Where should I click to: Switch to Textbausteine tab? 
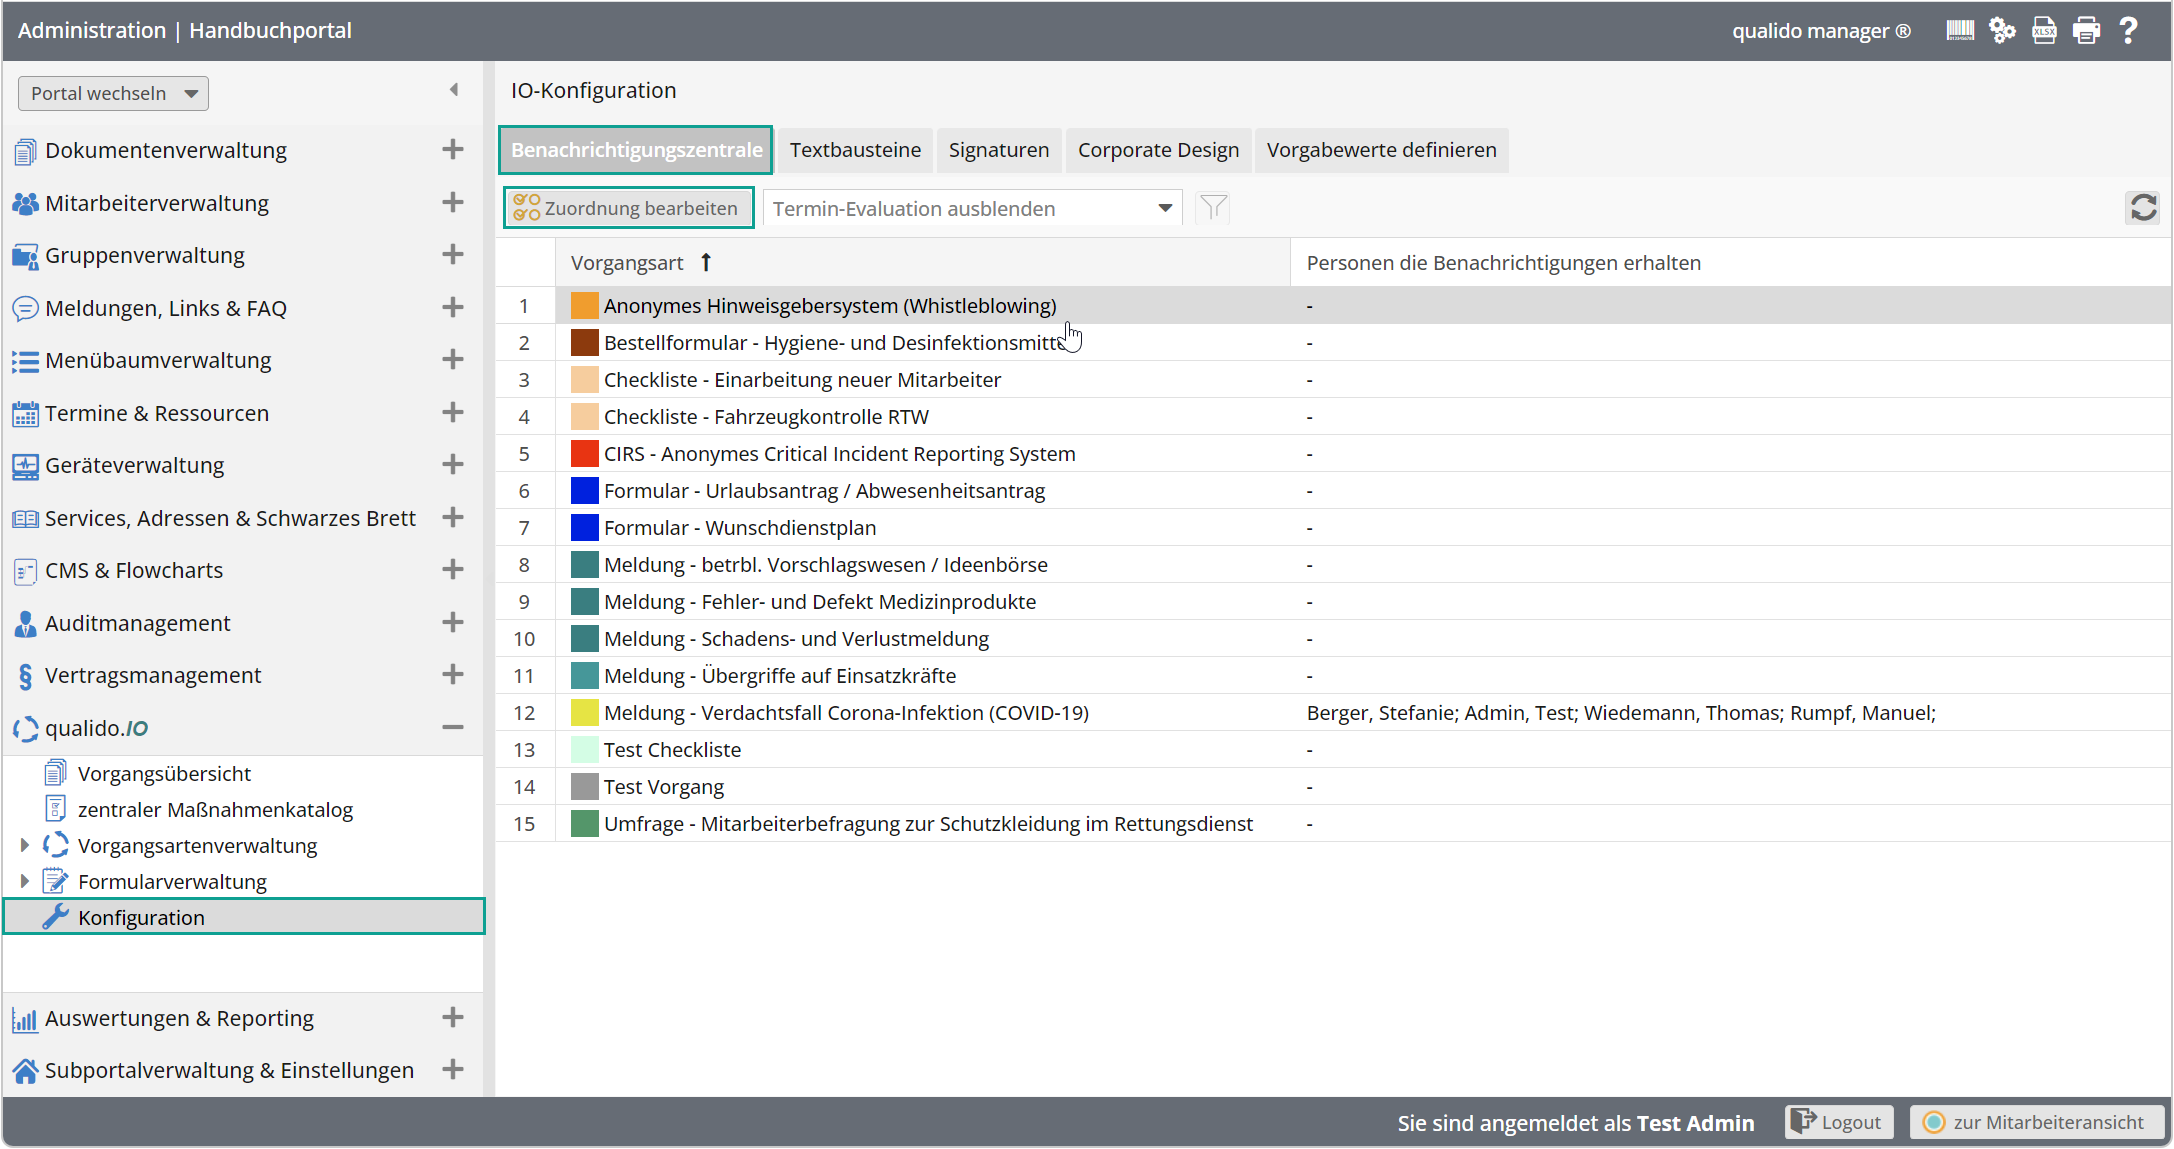pos(855,150)
